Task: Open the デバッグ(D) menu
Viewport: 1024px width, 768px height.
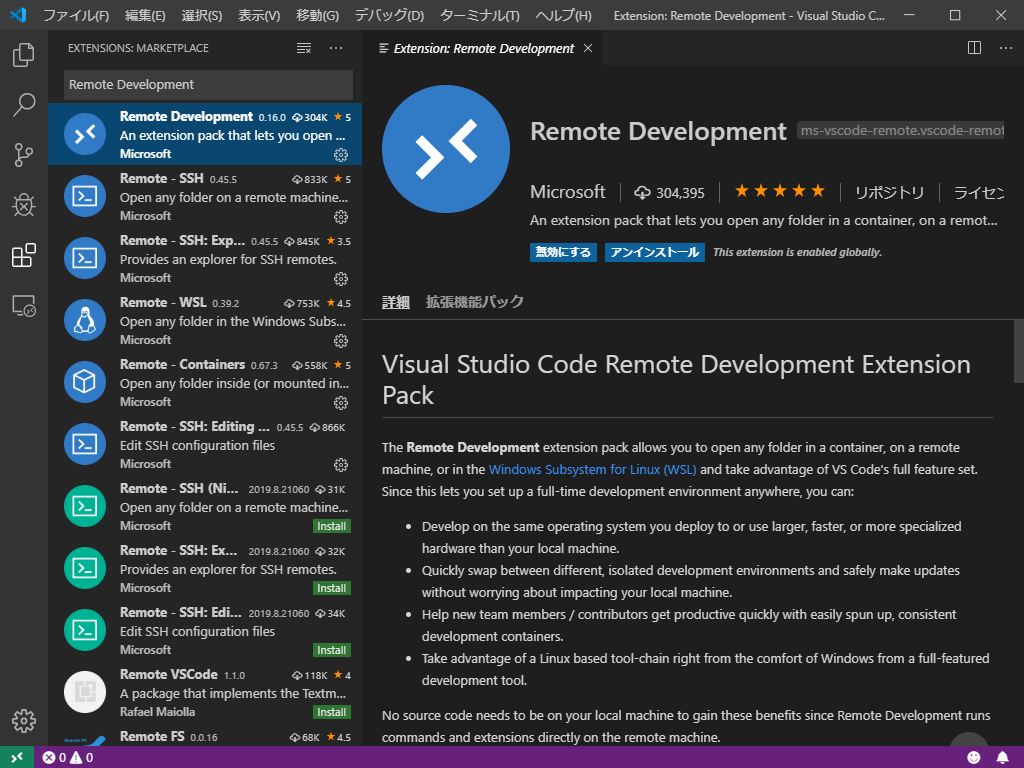Action: pyautogui.click(x=389, y=15)
